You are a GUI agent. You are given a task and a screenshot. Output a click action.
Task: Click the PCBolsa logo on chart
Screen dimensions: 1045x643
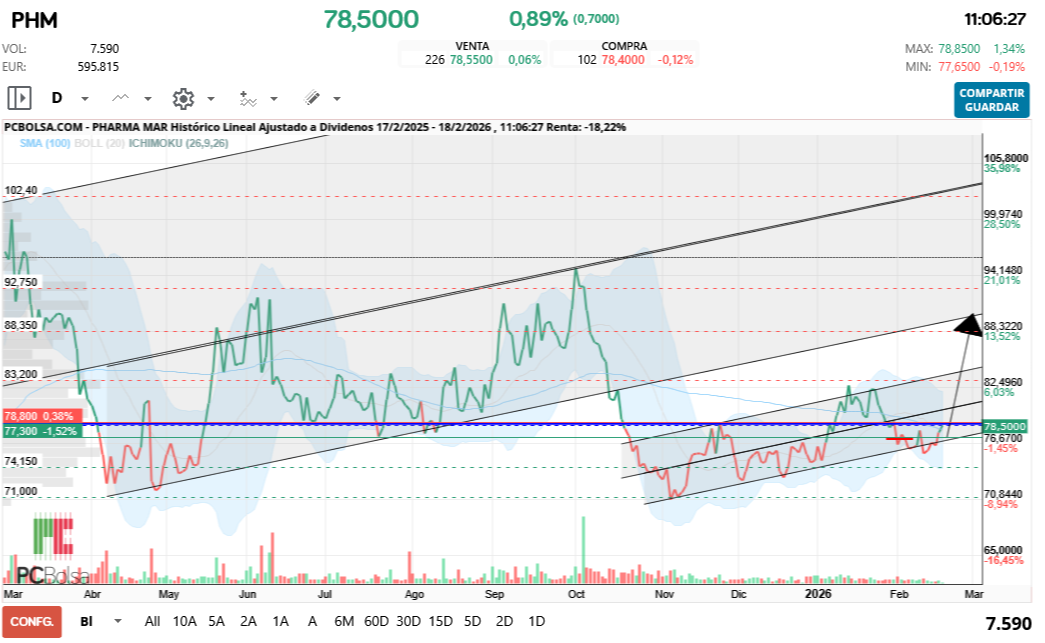[52, 552]
